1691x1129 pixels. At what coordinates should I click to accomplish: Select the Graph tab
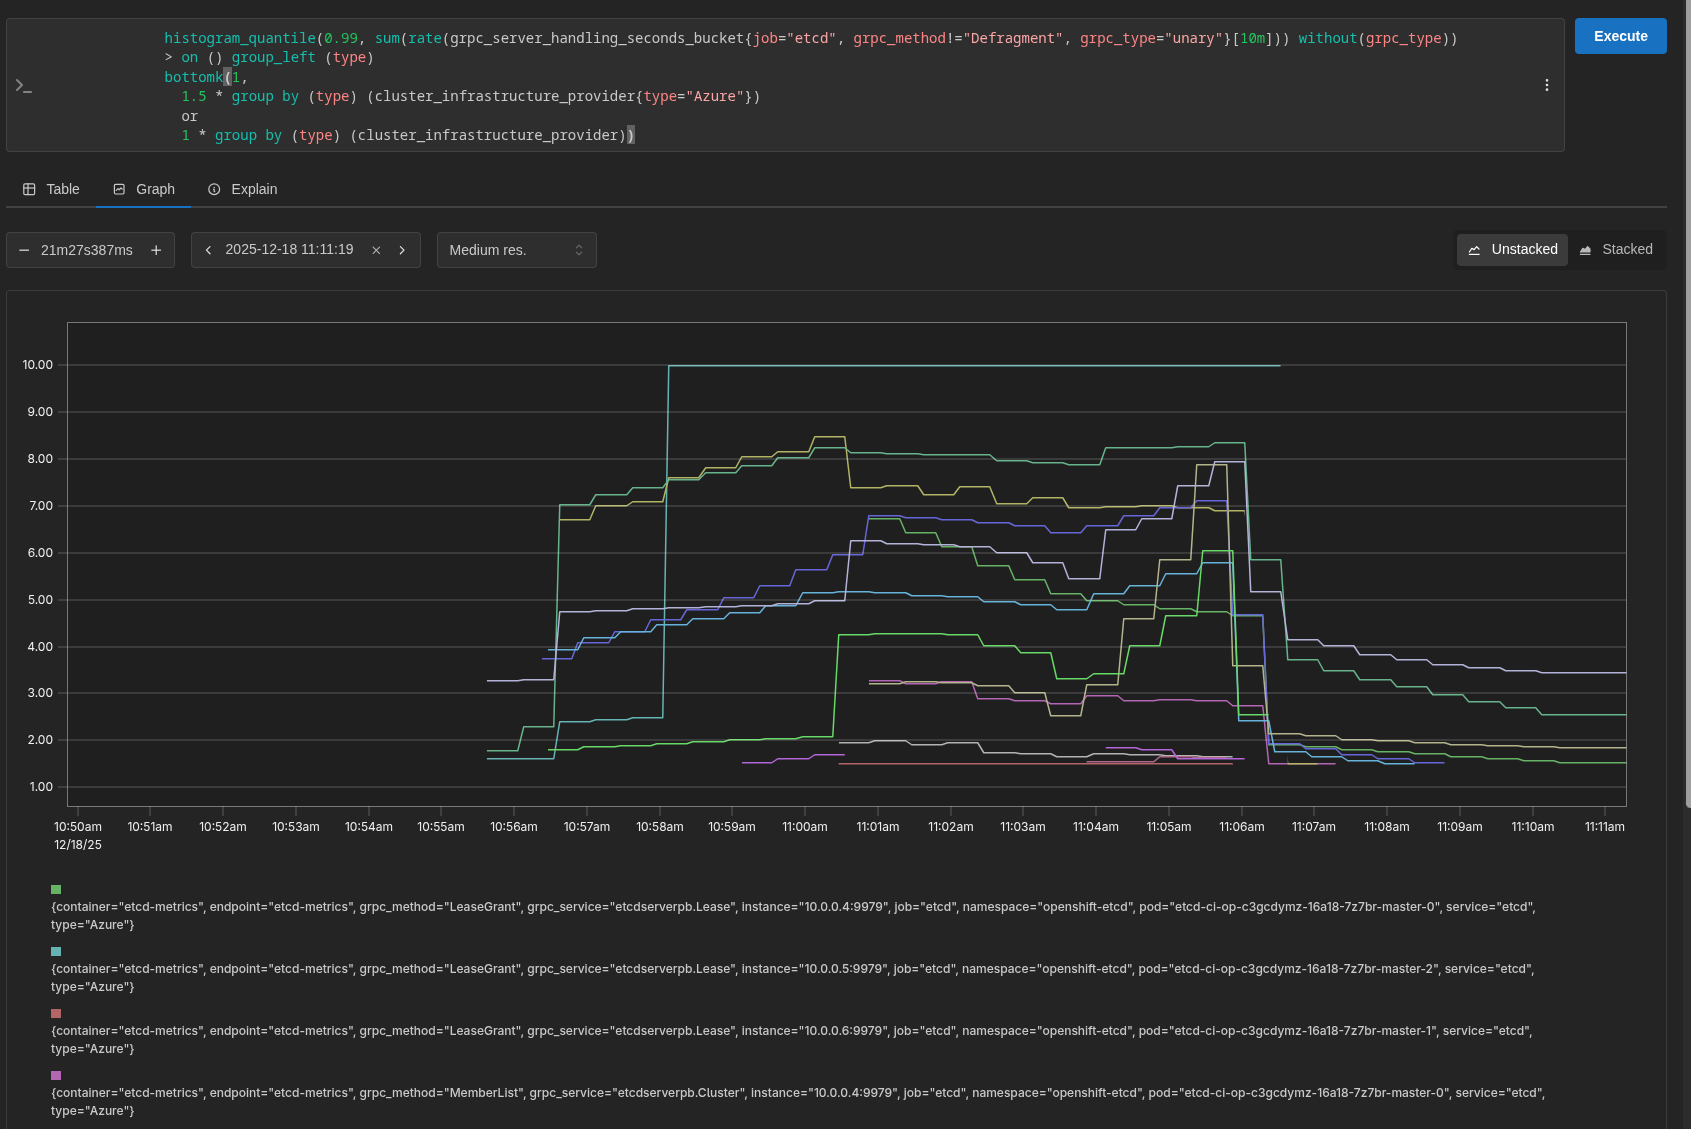(144, 189)
